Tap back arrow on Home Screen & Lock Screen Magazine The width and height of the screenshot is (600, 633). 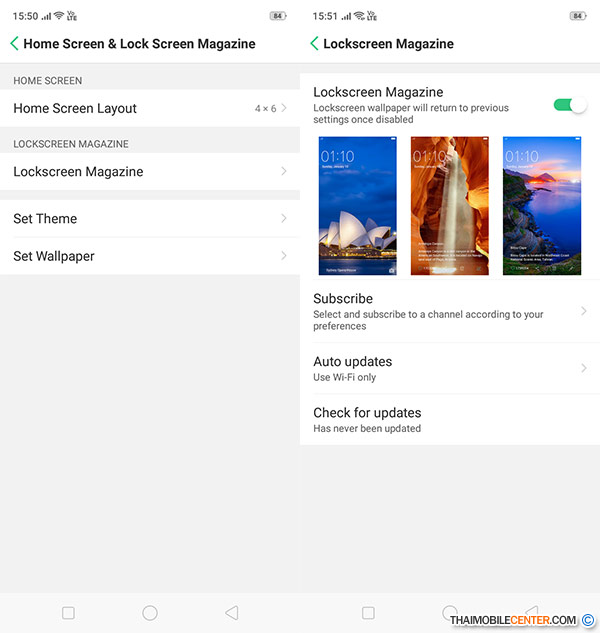click(x=15, y=44)
